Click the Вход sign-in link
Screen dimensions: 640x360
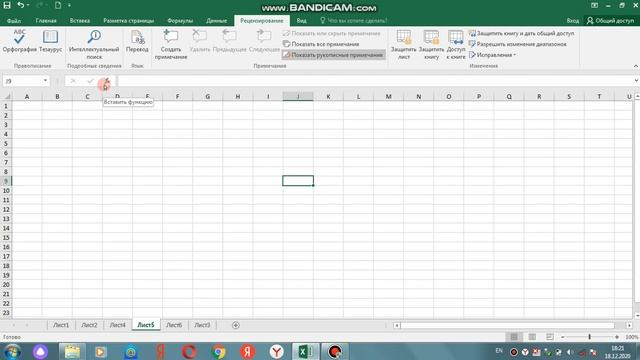coord(572,20)
